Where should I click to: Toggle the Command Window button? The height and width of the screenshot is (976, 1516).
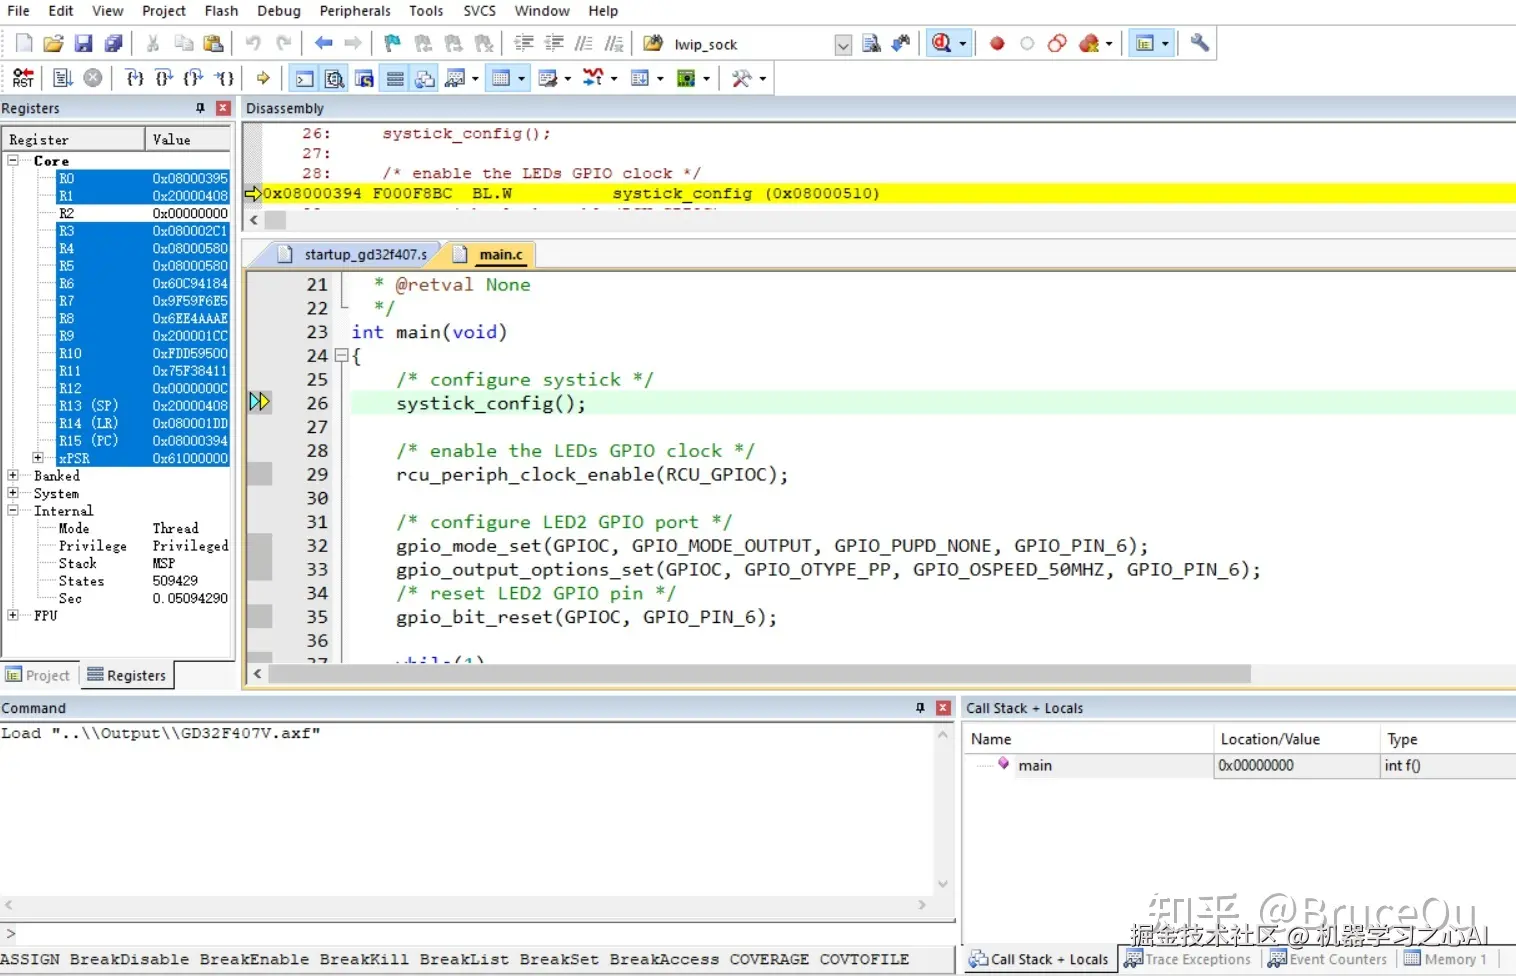(305, 78)
